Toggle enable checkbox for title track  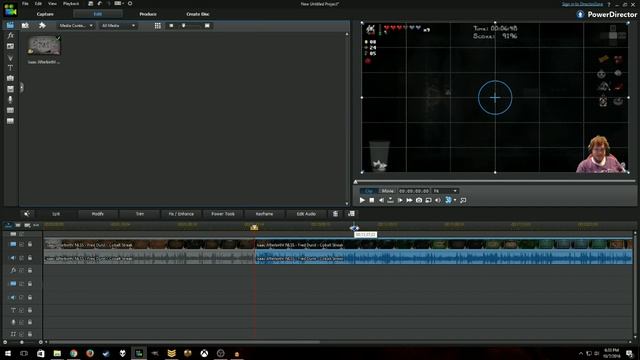(22, 310)
